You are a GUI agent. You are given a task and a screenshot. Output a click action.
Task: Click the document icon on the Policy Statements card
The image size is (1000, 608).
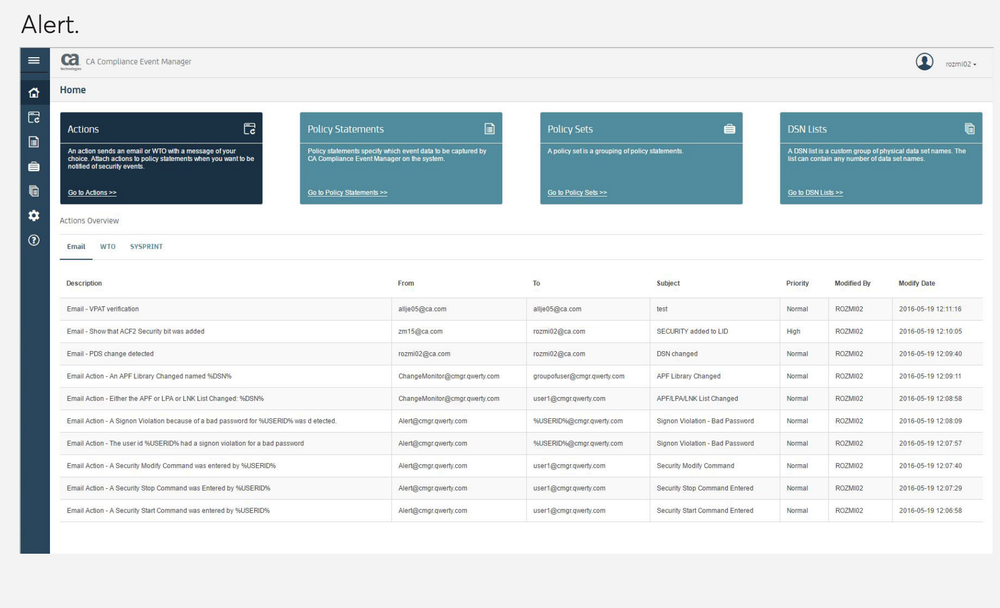click(x=488, y=128)
